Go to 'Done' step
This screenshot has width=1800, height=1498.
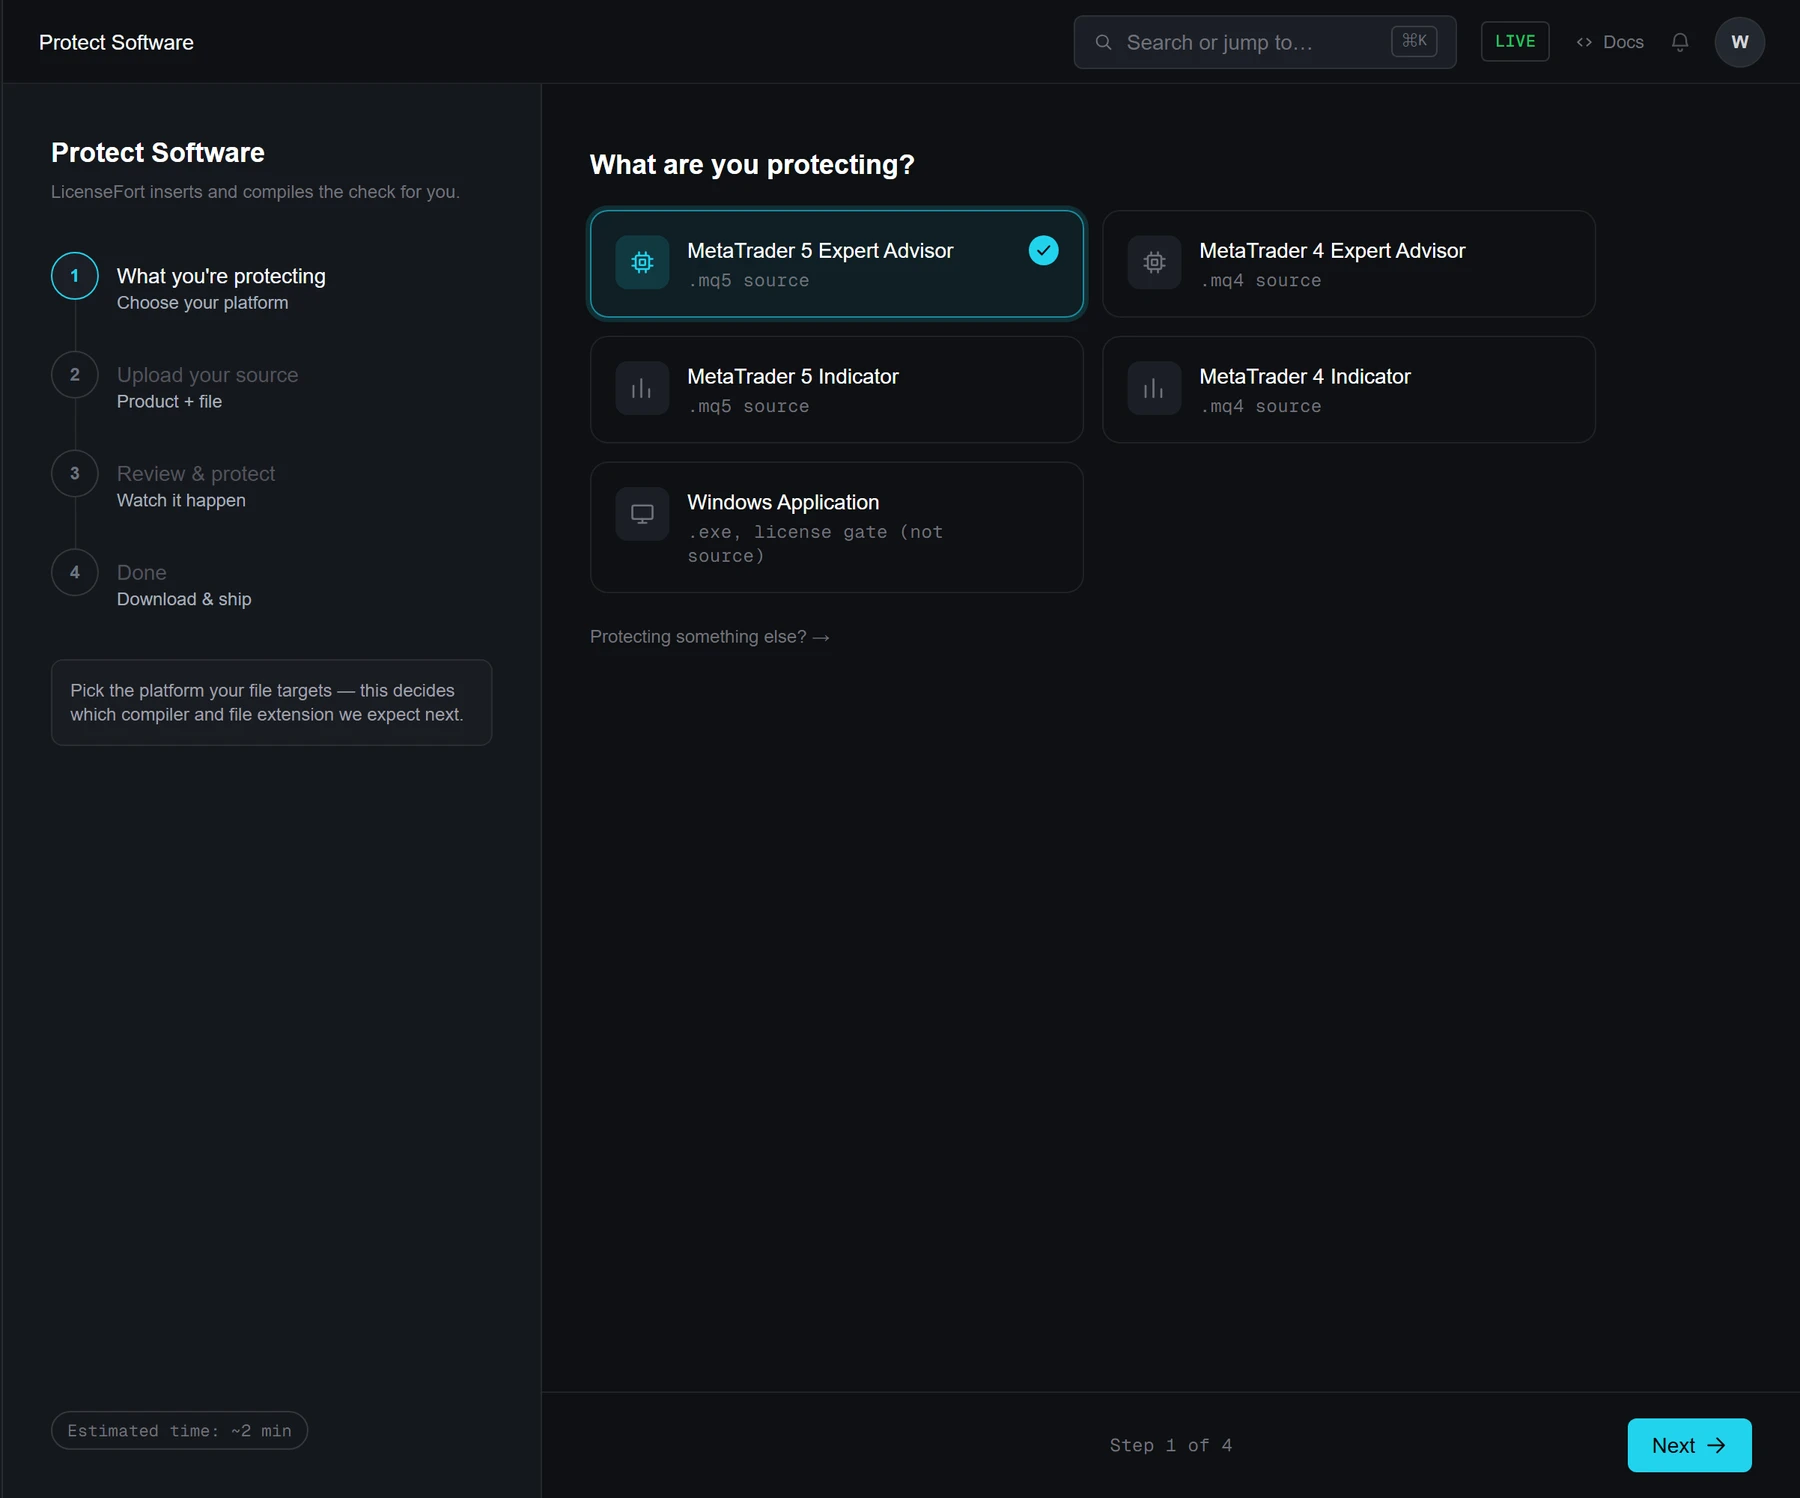[142, 573]
